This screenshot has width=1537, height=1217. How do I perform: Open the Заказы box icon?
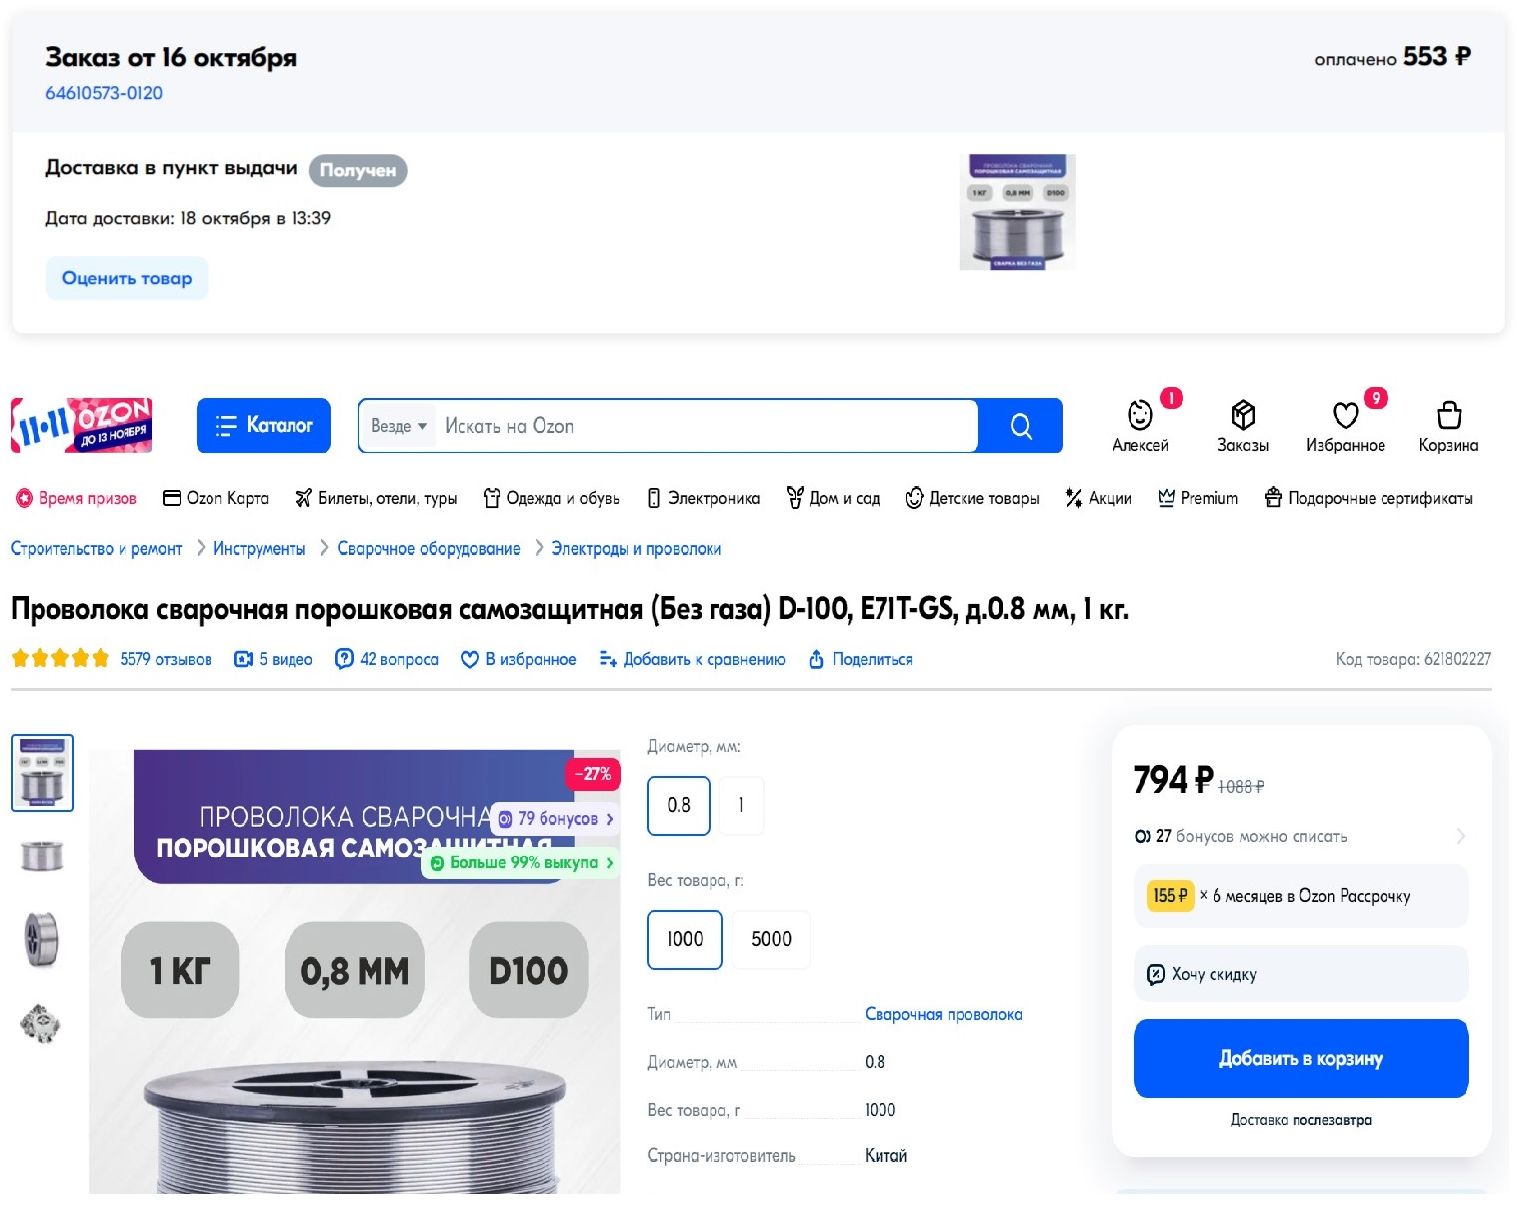click(1243, 425)
